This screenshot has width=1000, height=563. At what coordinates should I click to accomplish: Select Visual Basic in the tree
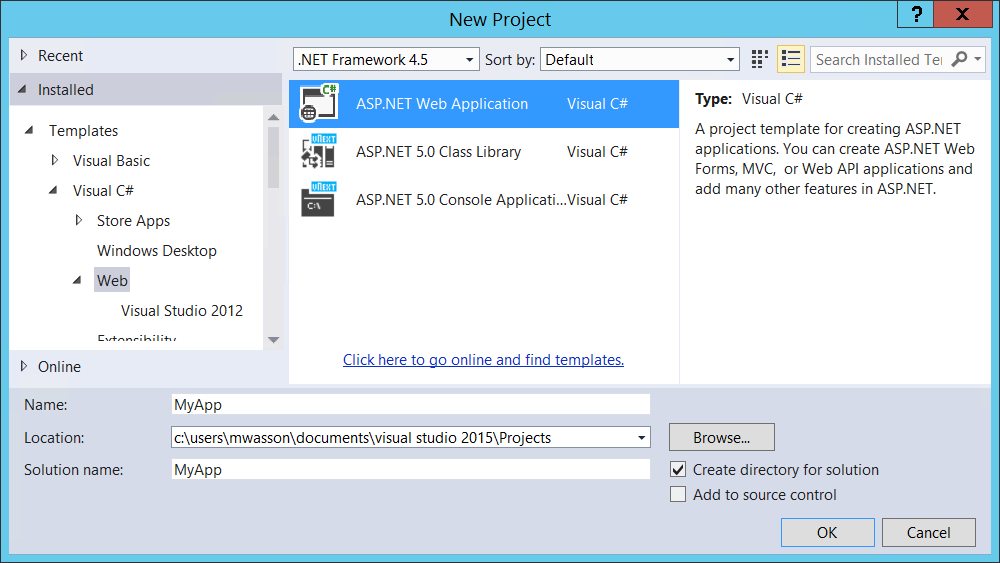click(111, 161)
